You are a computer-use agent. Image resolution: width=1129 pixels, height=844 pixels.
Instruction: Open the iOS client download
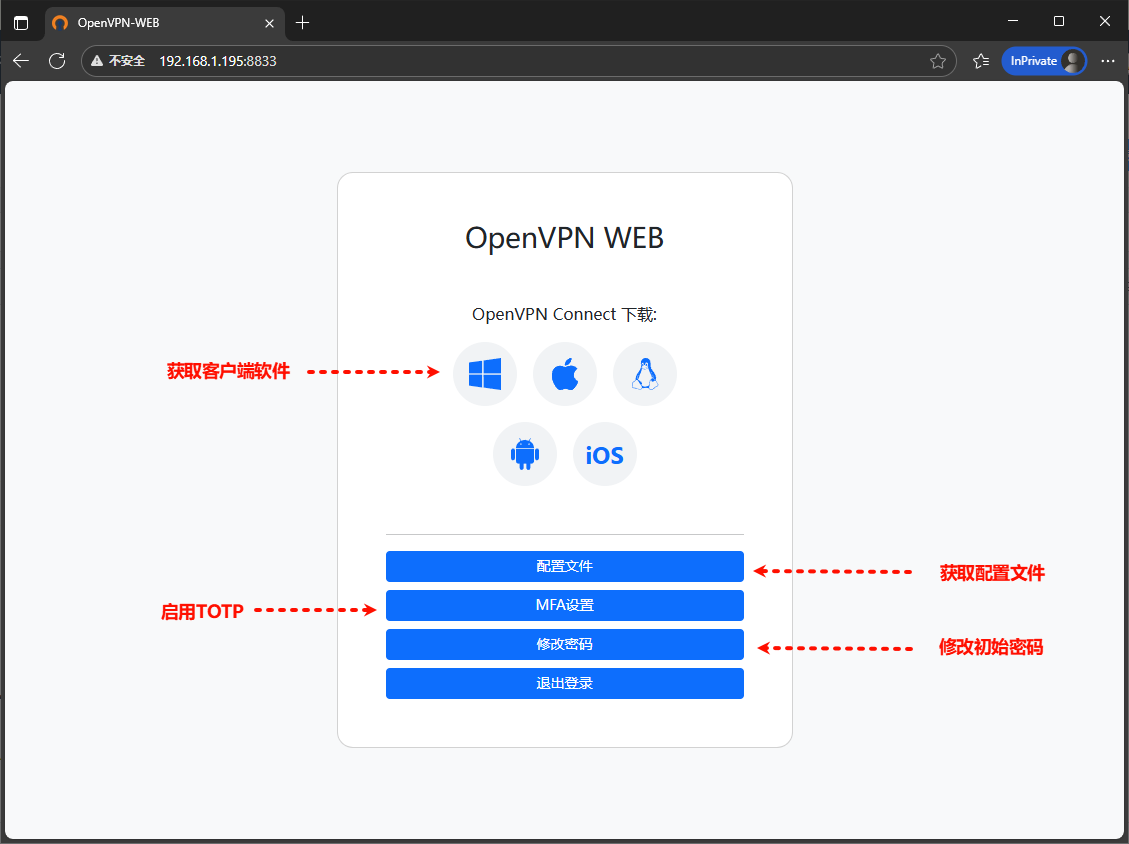605,454
